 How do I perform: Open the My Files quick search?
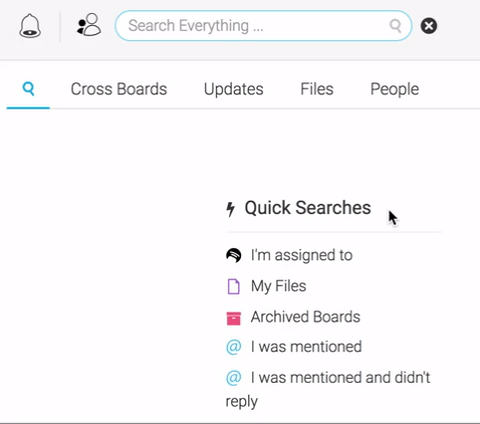click(x=279, y=286)
